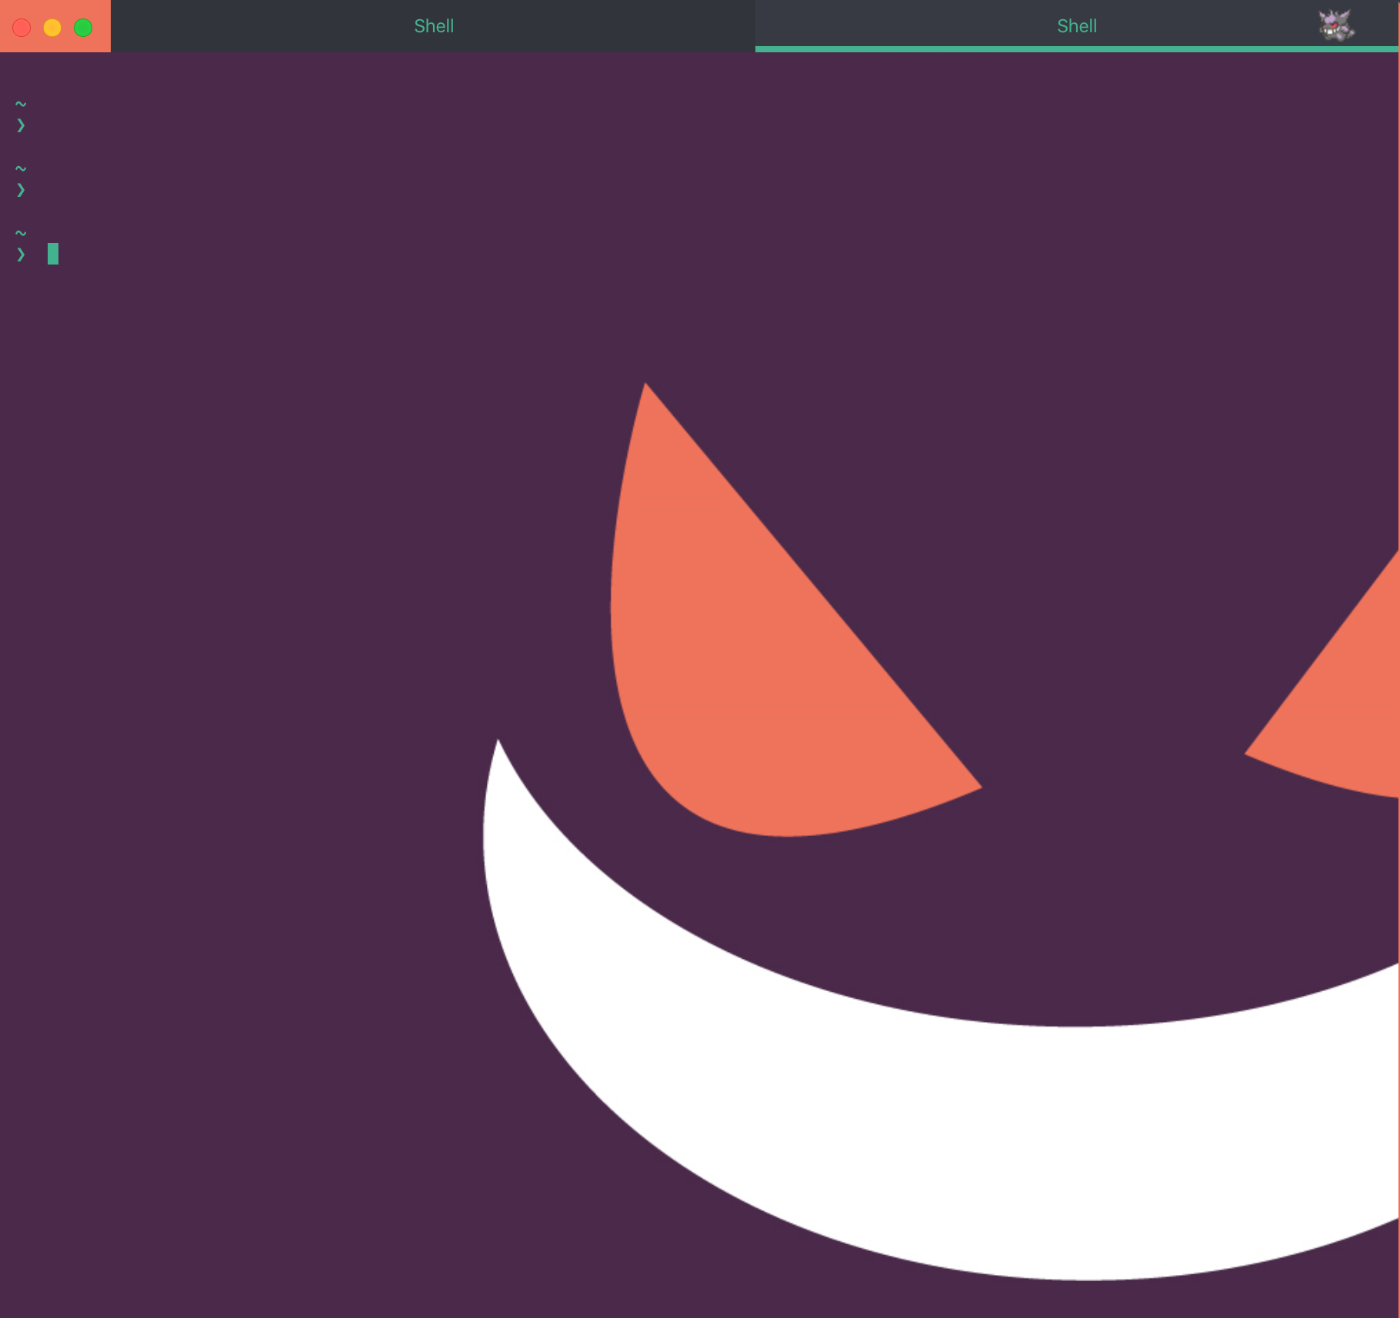Minimize the terminal using yellow button

pos(52,27)
